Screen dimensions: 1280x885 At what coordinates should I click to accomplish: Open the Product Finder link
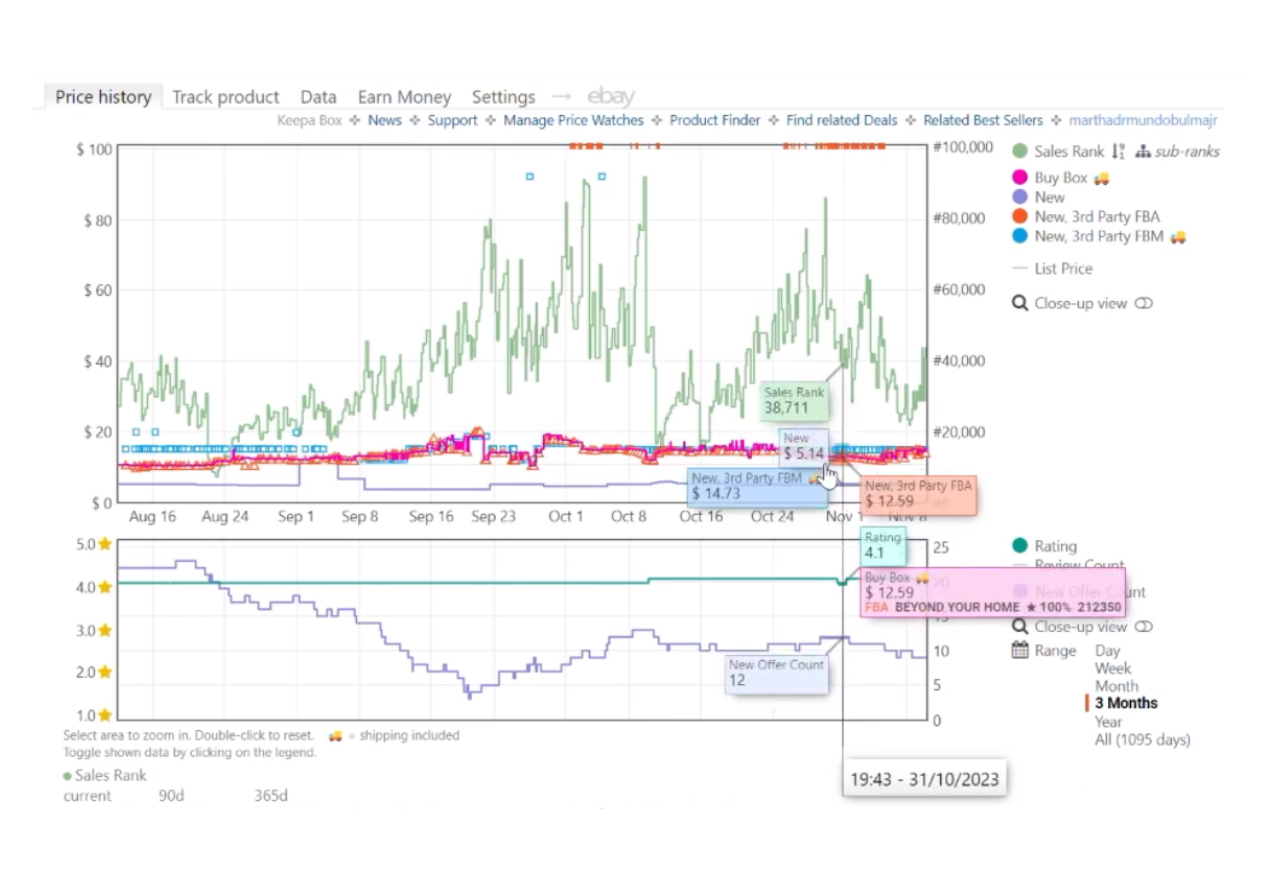coord(715,120)
